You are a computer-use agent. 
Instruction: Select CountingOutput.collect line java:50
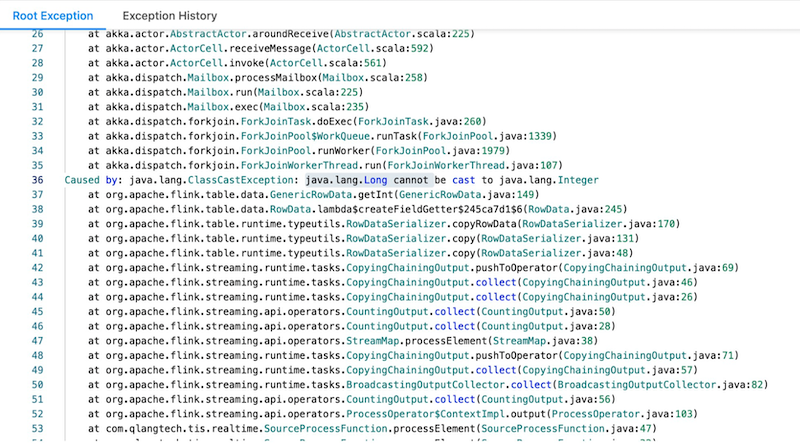[352, 312]
